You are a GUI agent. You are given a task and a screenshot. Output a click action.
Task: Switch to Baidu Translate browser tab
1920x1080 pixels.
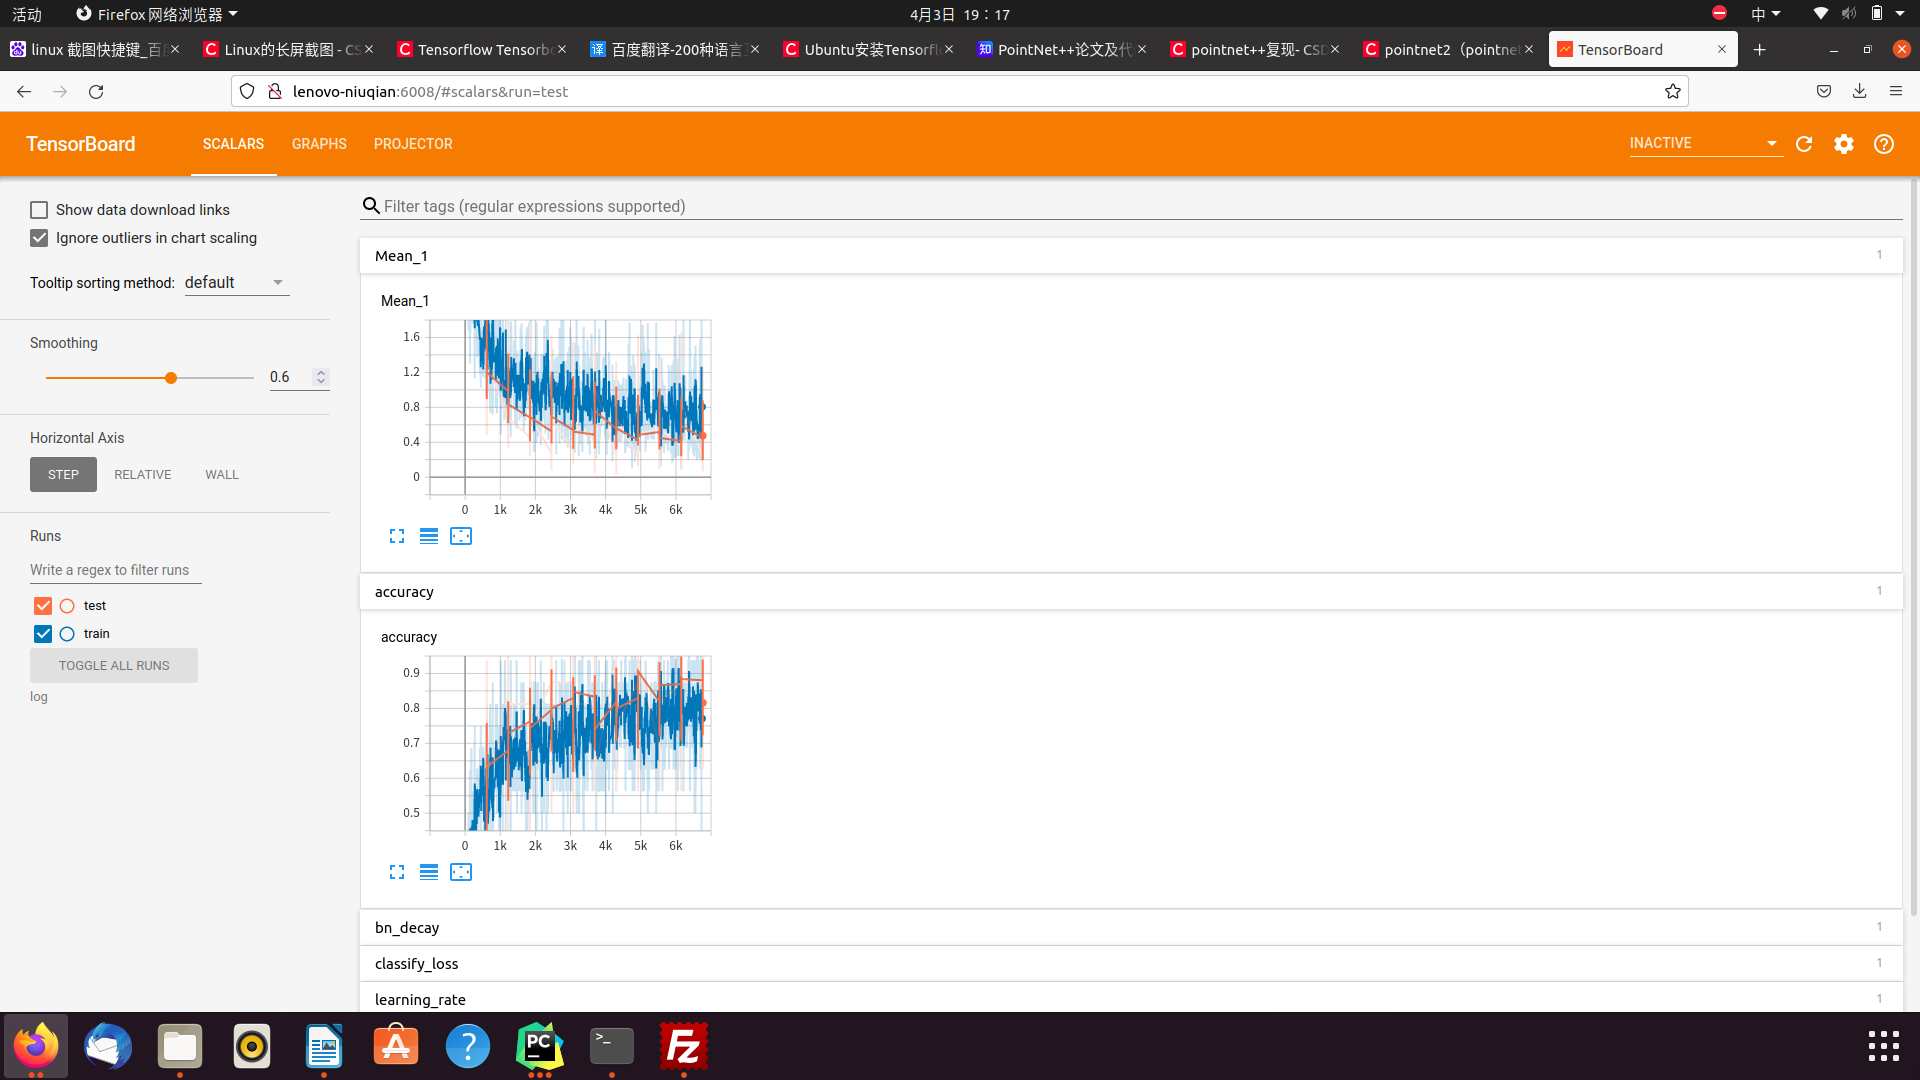tap(676, 49)
